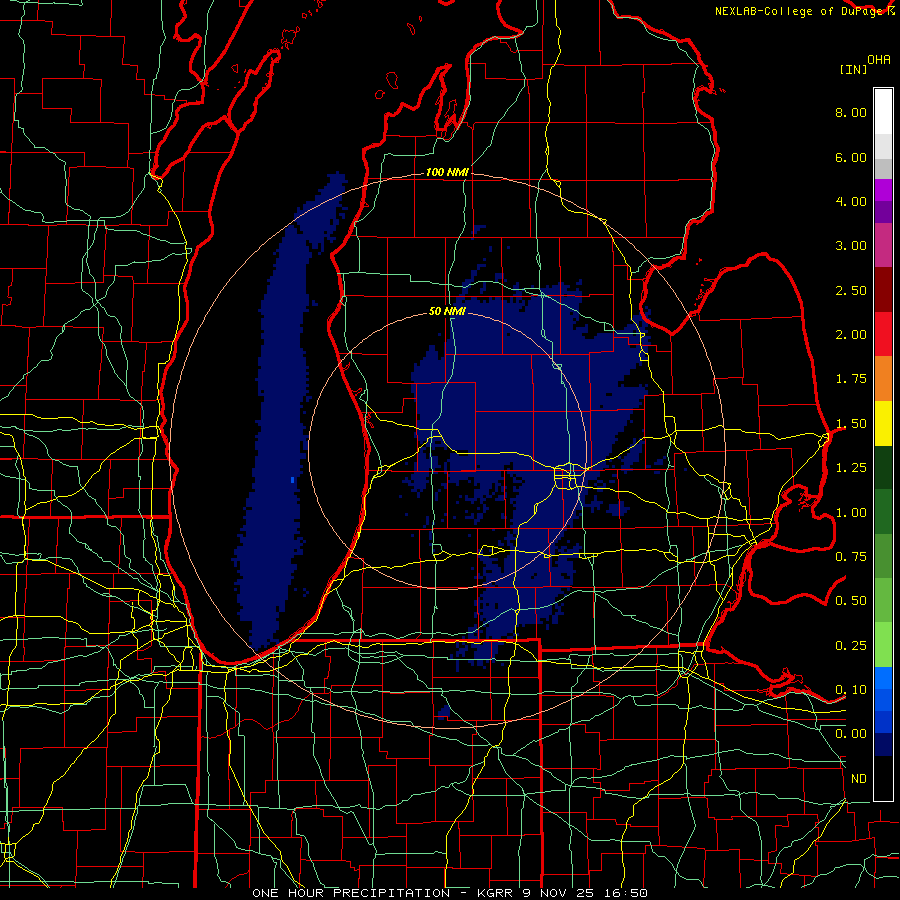Click the 3.00 legend value

click(851, 246)
